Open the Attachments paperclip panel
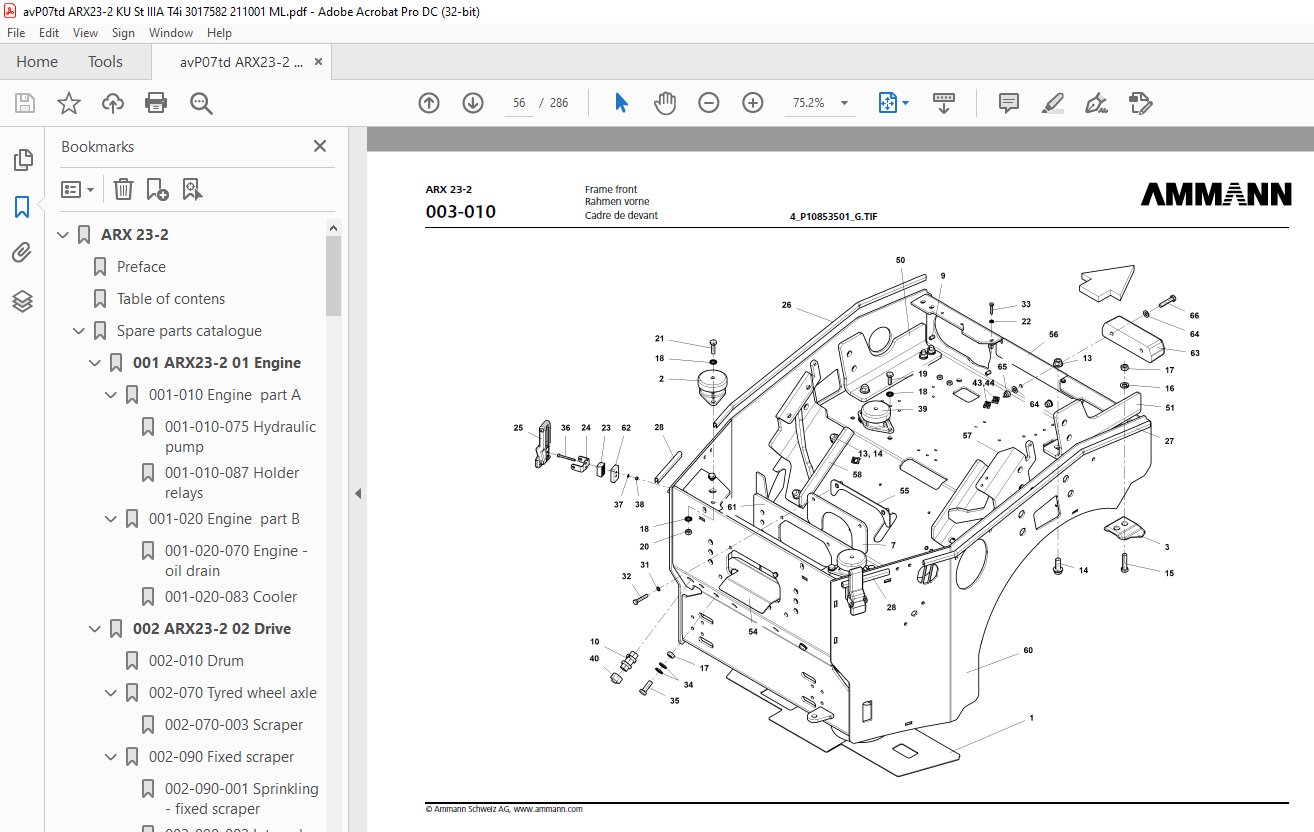1314x832 pixels. (x=22, y=253)
